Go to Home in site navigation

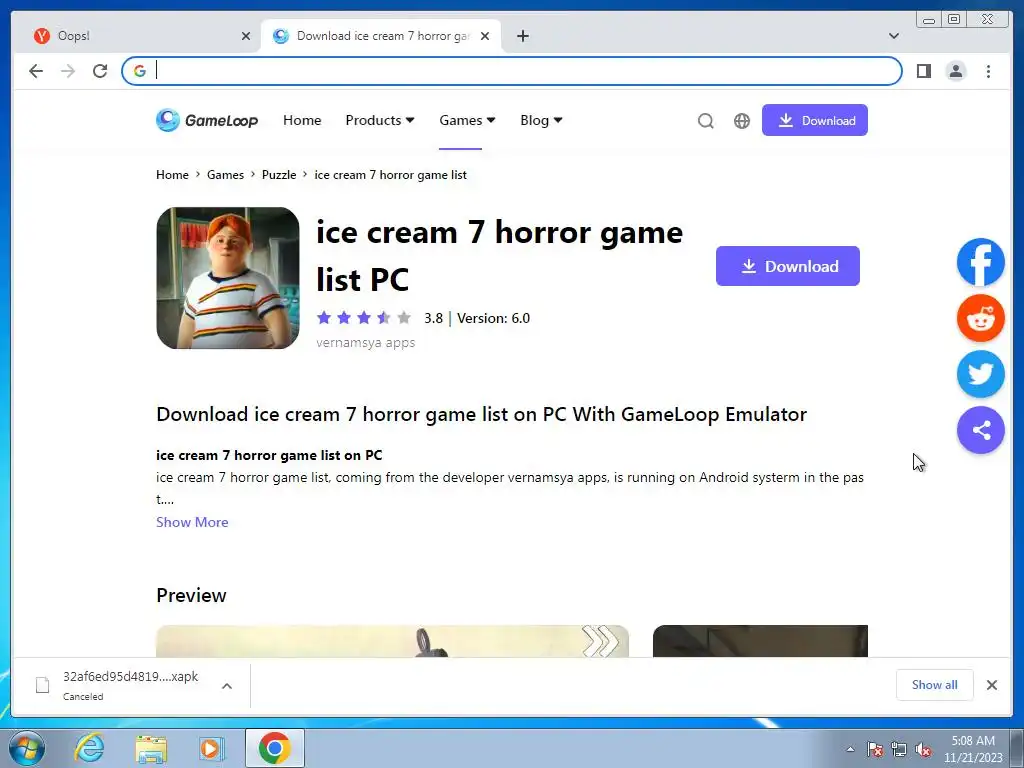[302, 120]
